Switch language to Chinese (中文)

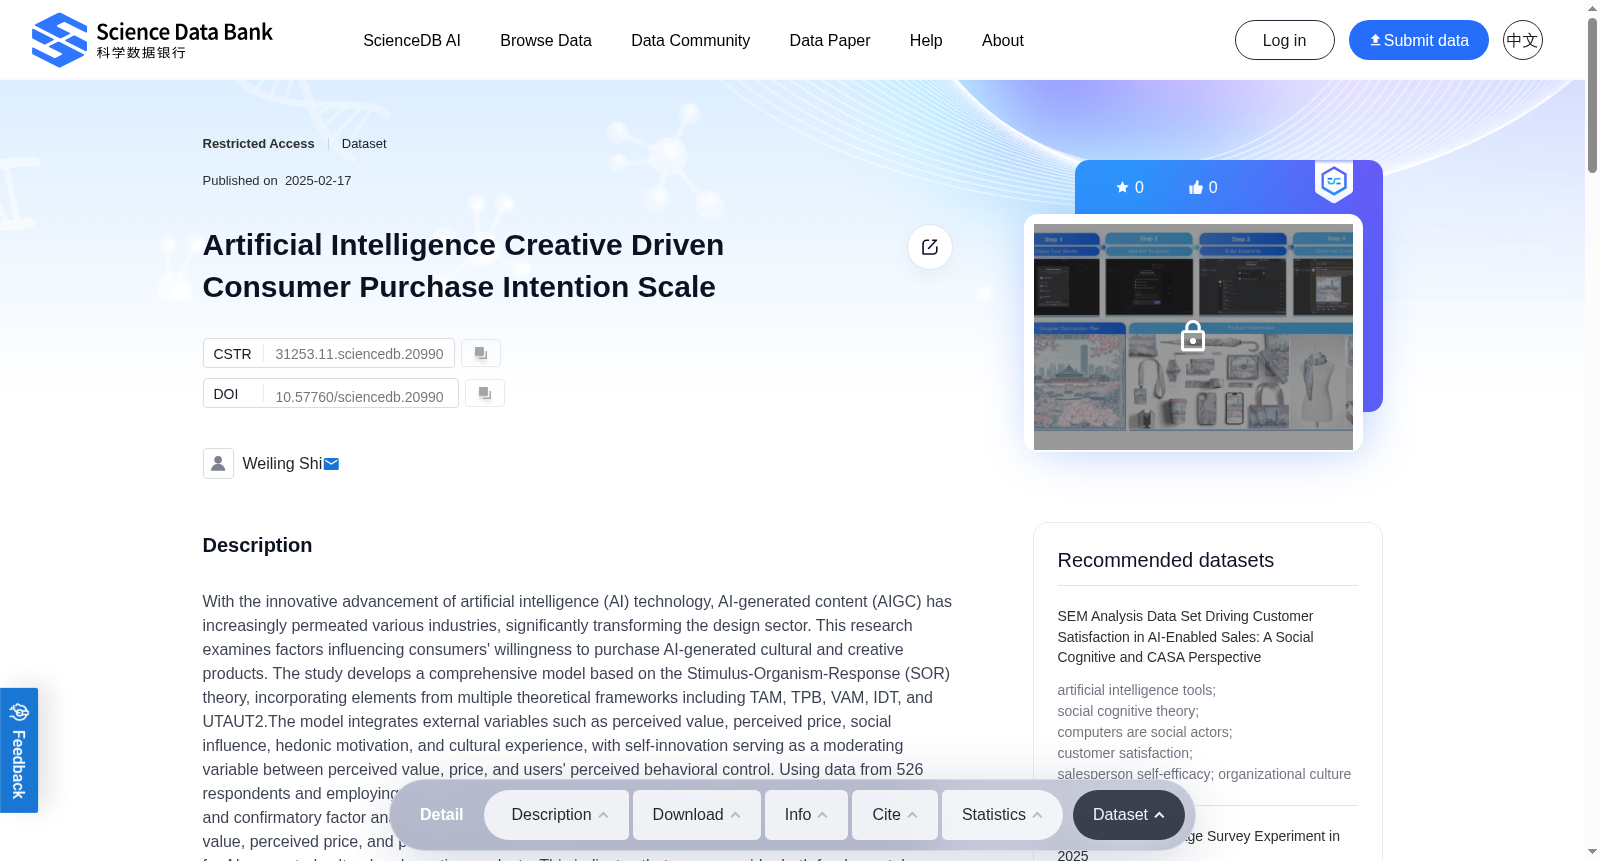click(x=1523, y=40)
